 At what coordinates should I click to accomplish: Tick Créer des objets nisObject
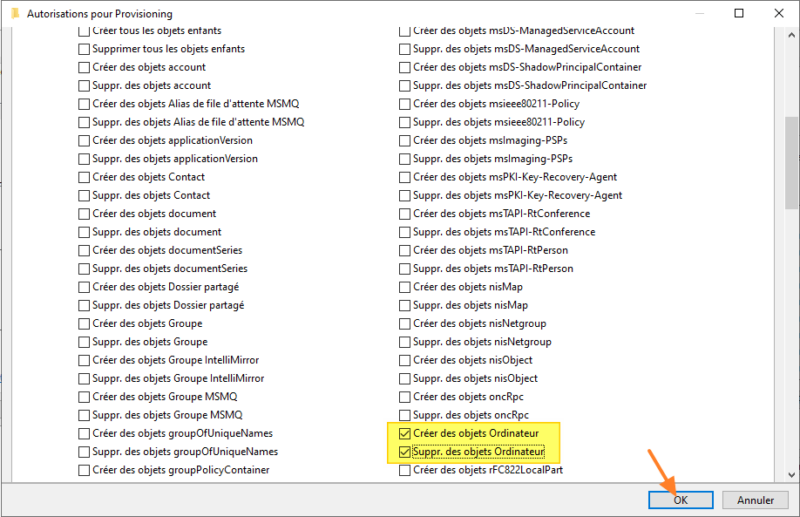405,360
